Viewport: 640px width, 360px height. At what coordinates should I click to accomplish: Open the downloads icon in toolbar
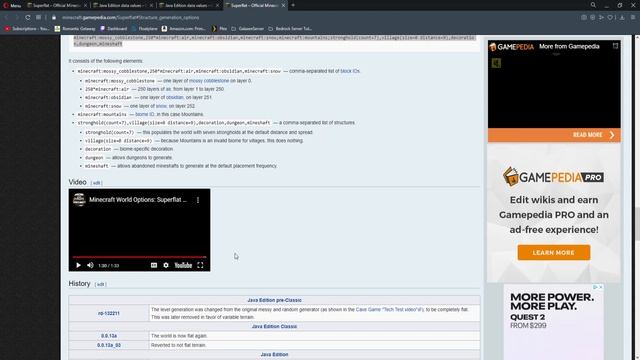[622, 18]
